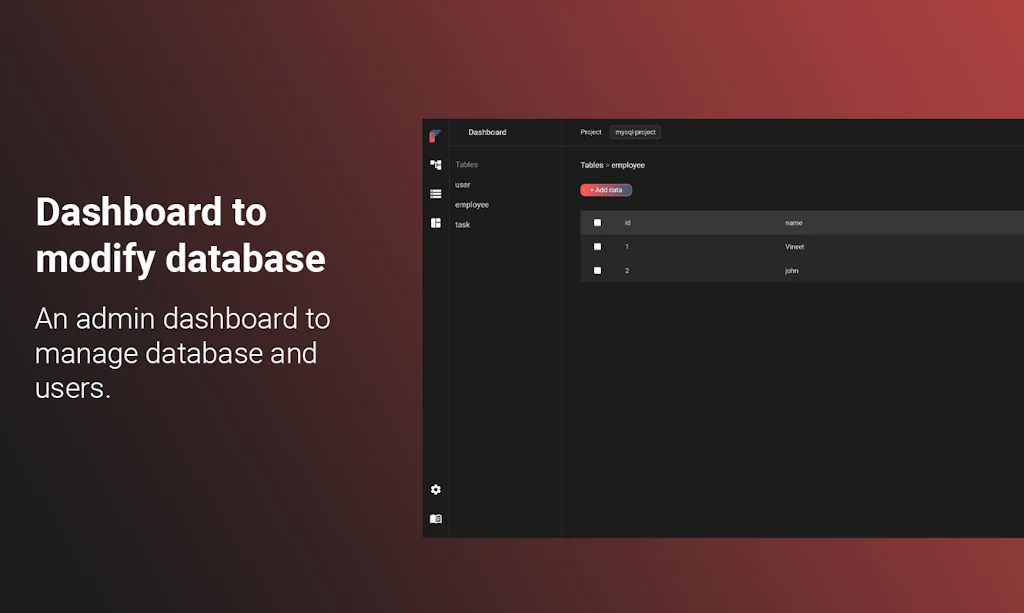Open the task table
The width and height of the screenshot is (1024, 613).
coord(462,225)
